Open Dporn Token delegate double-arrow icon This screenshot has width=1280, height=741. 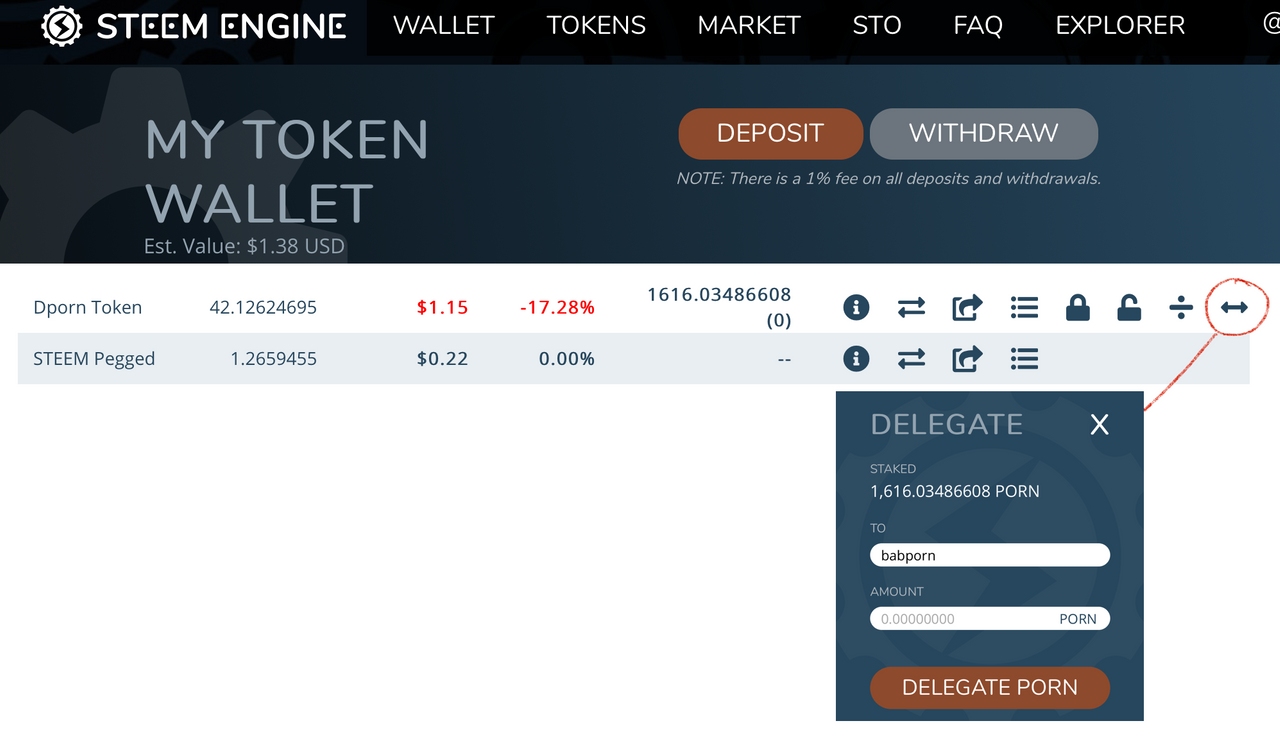click(1235, 308)
